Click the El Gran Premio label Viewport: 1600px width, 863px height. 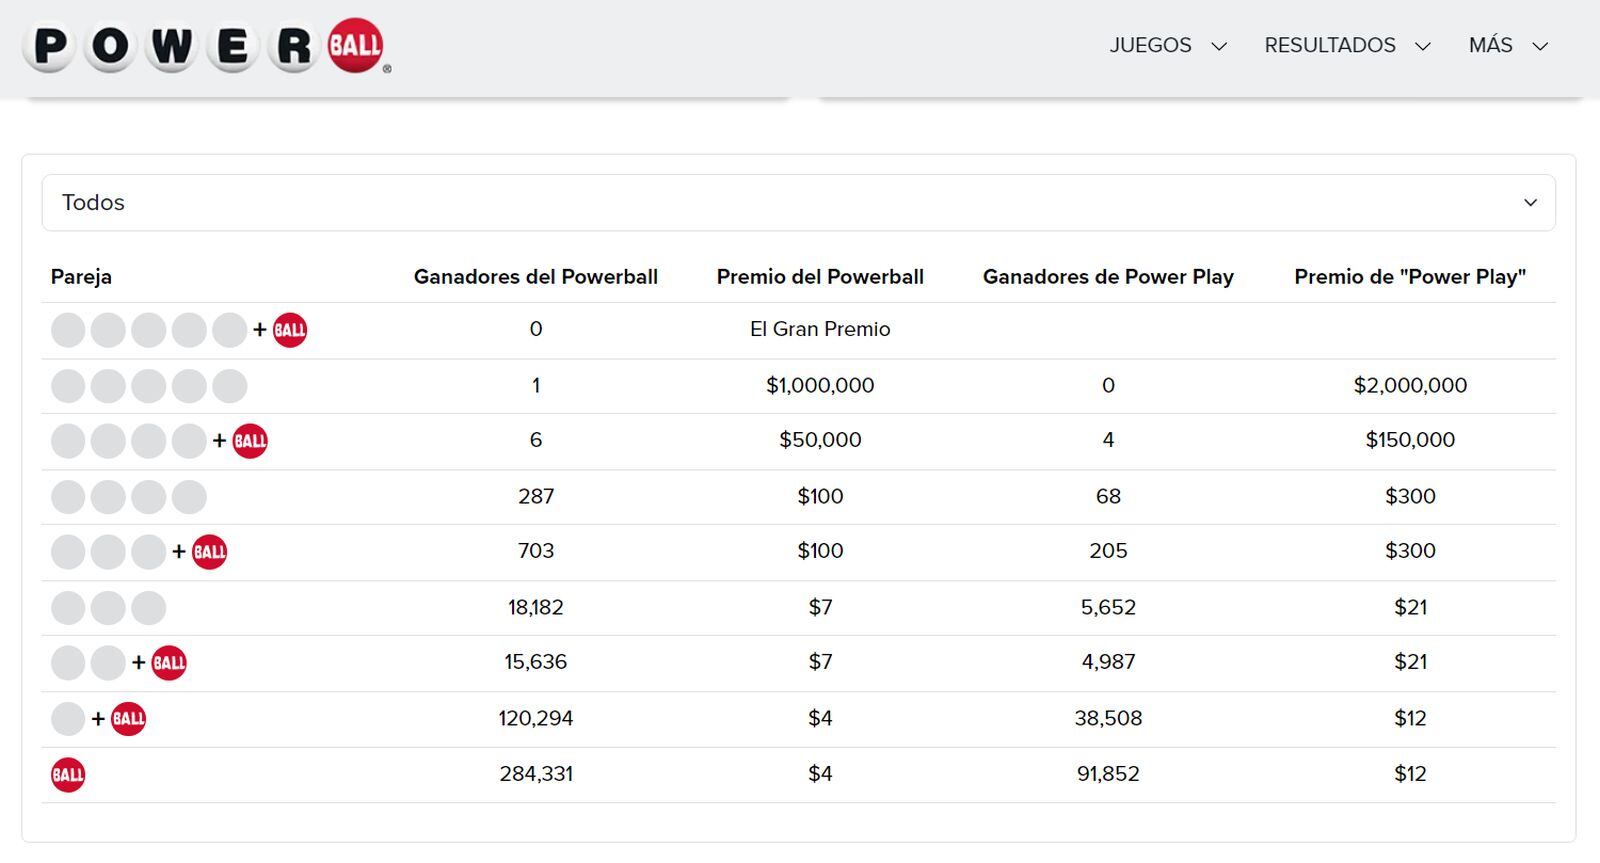point(820,329)
